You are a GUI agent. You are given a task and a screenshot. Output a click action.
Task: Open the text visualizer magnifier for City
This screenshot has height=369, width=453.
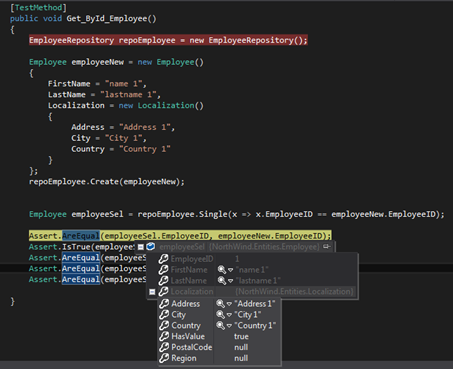pos(220,315)
